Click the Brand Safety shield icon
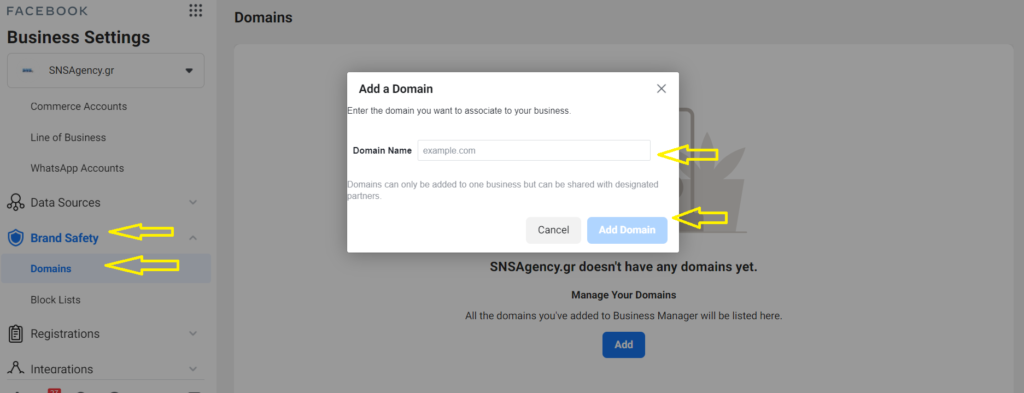Image resolution: width=1024 pixels, height=393 pixels. point(15,238)
